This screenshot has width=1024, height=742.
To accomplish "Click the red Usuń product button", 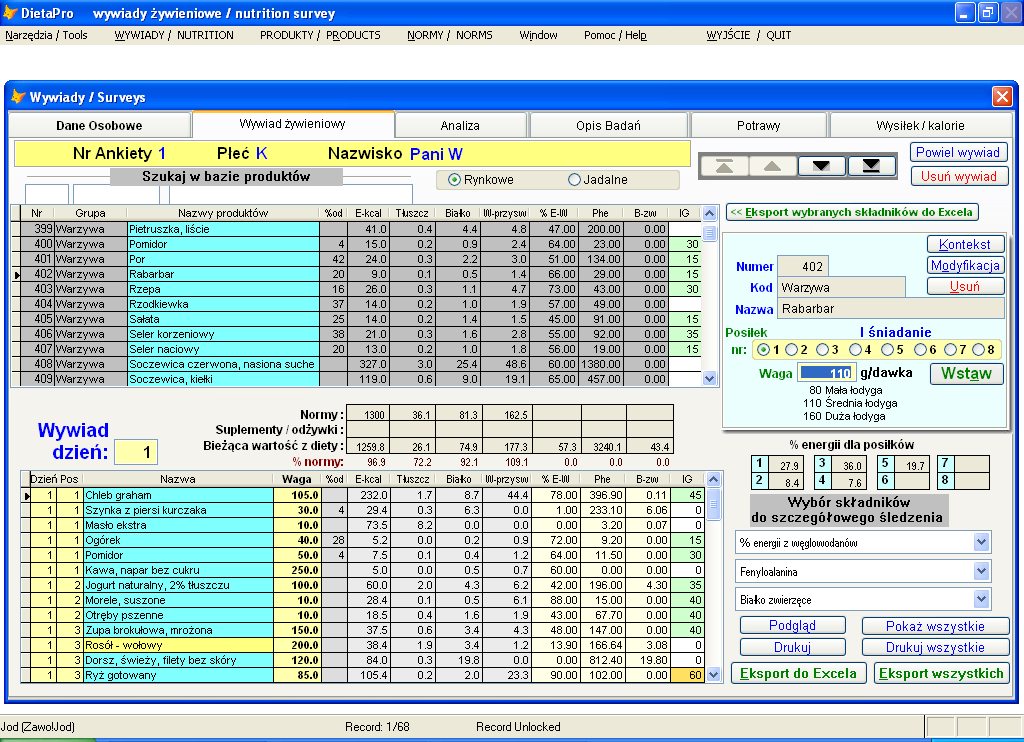I will point(965,286).
